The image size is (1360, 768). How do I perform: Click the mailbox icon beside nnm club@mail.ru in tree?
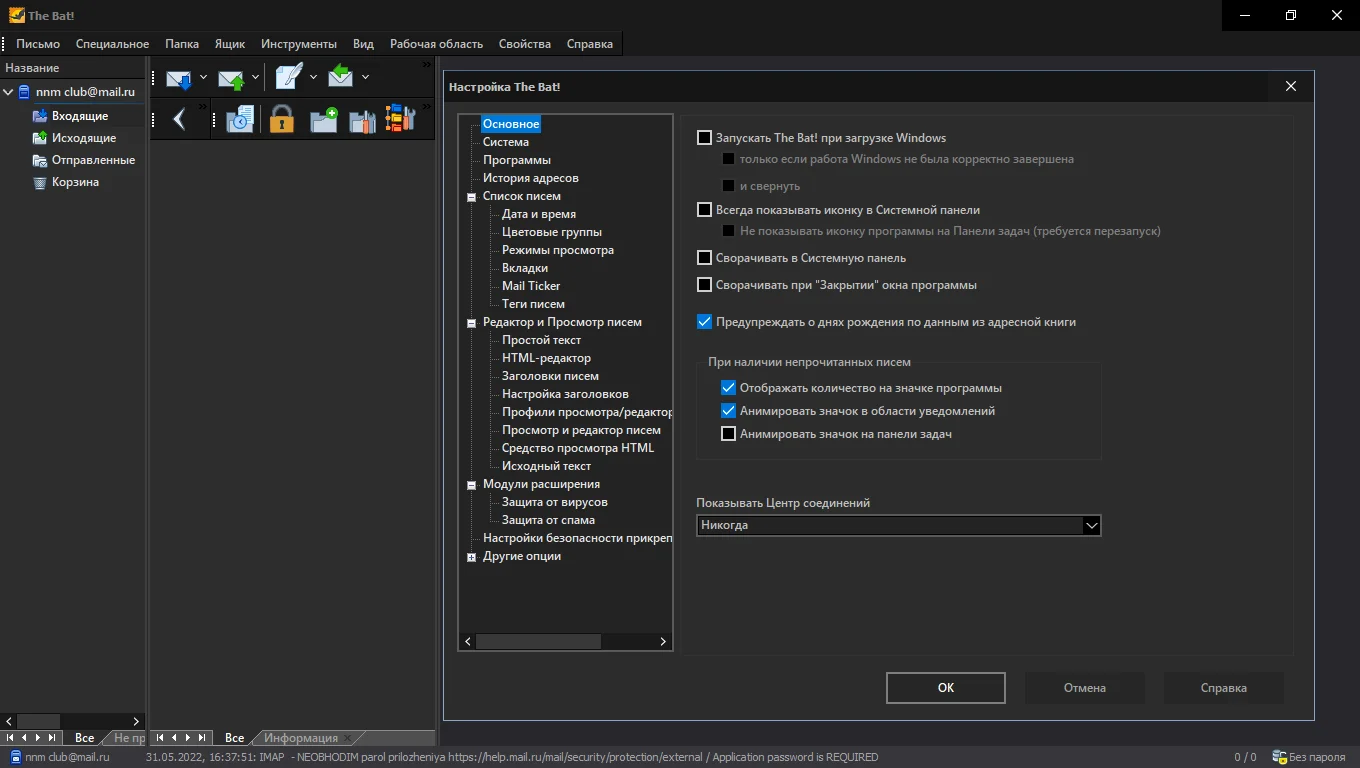coord(24,92)
